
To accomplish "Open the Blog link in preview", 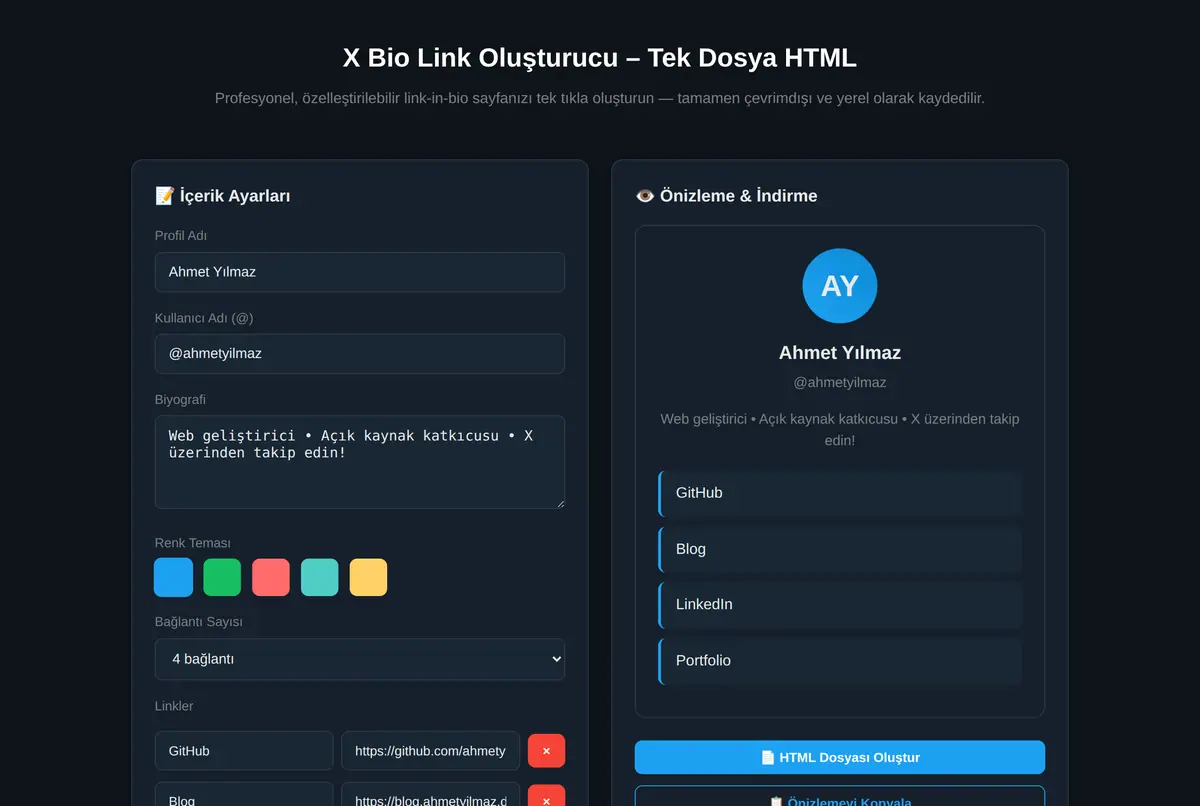I will [x=840, y=549].
